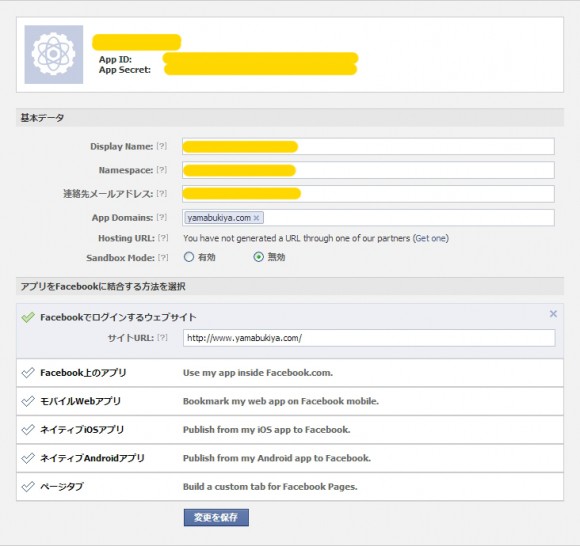
Task: Click the アプリをFacebookに結合する方法を選択 header
Action: point(290,286)
